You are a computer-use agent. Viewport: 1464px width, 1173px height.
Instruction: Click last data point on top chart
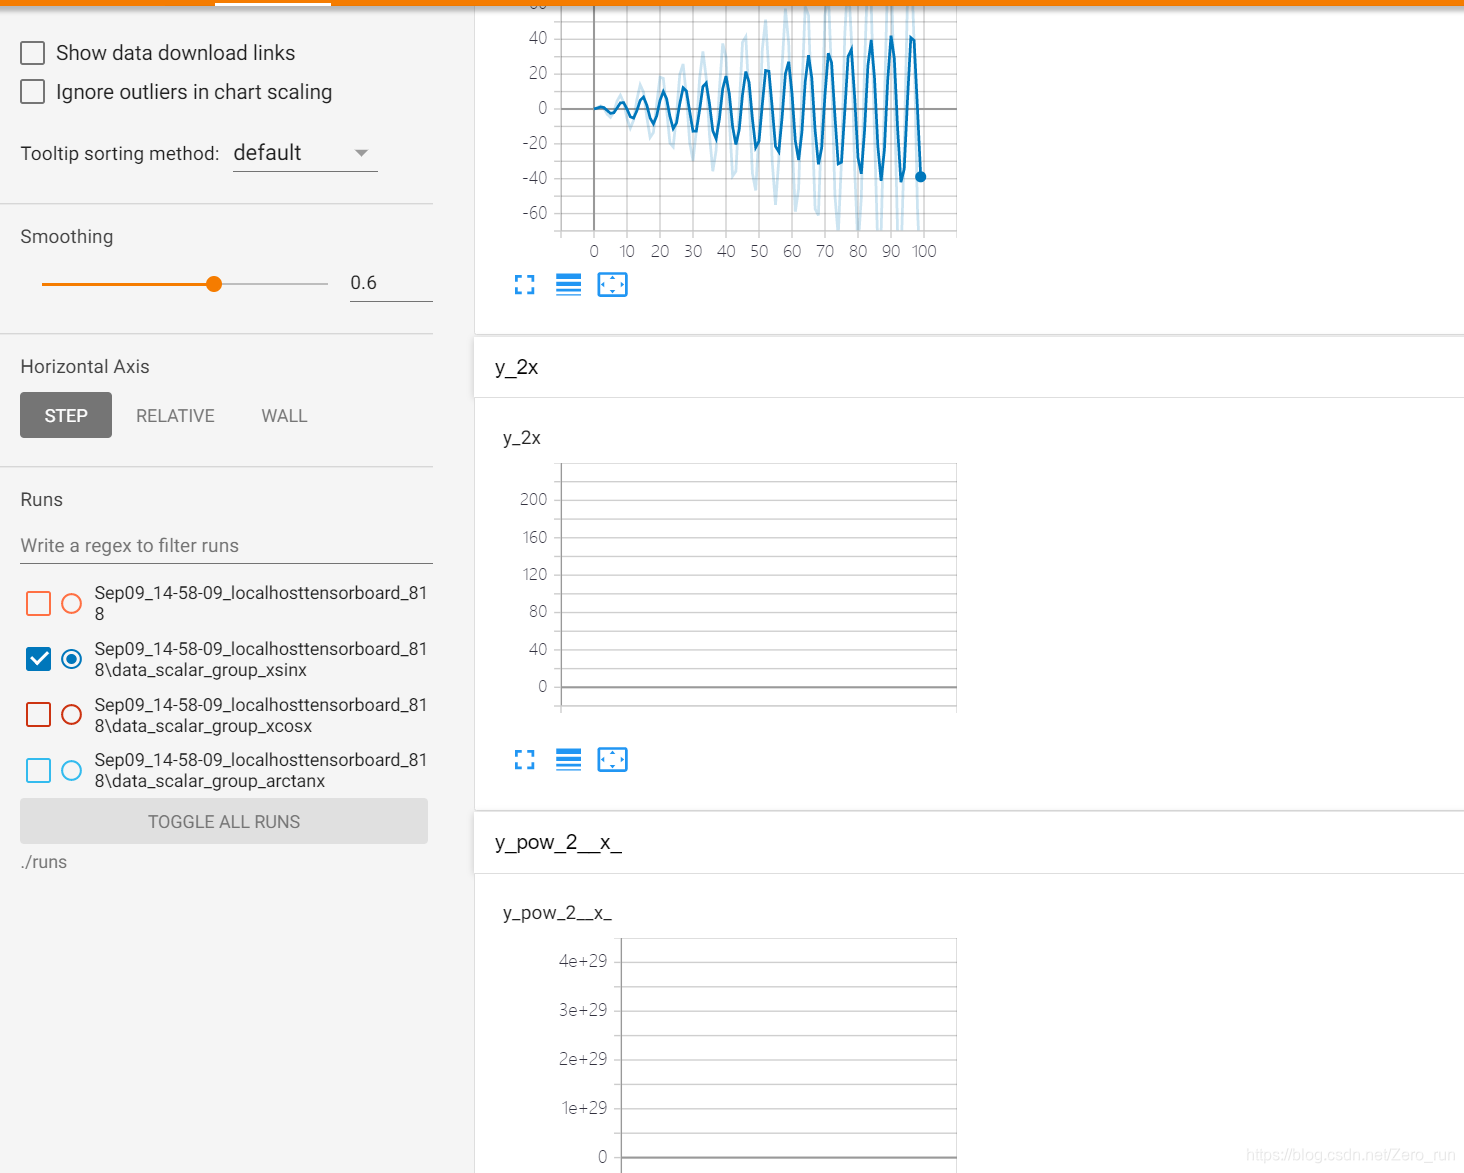coord(921,177)
